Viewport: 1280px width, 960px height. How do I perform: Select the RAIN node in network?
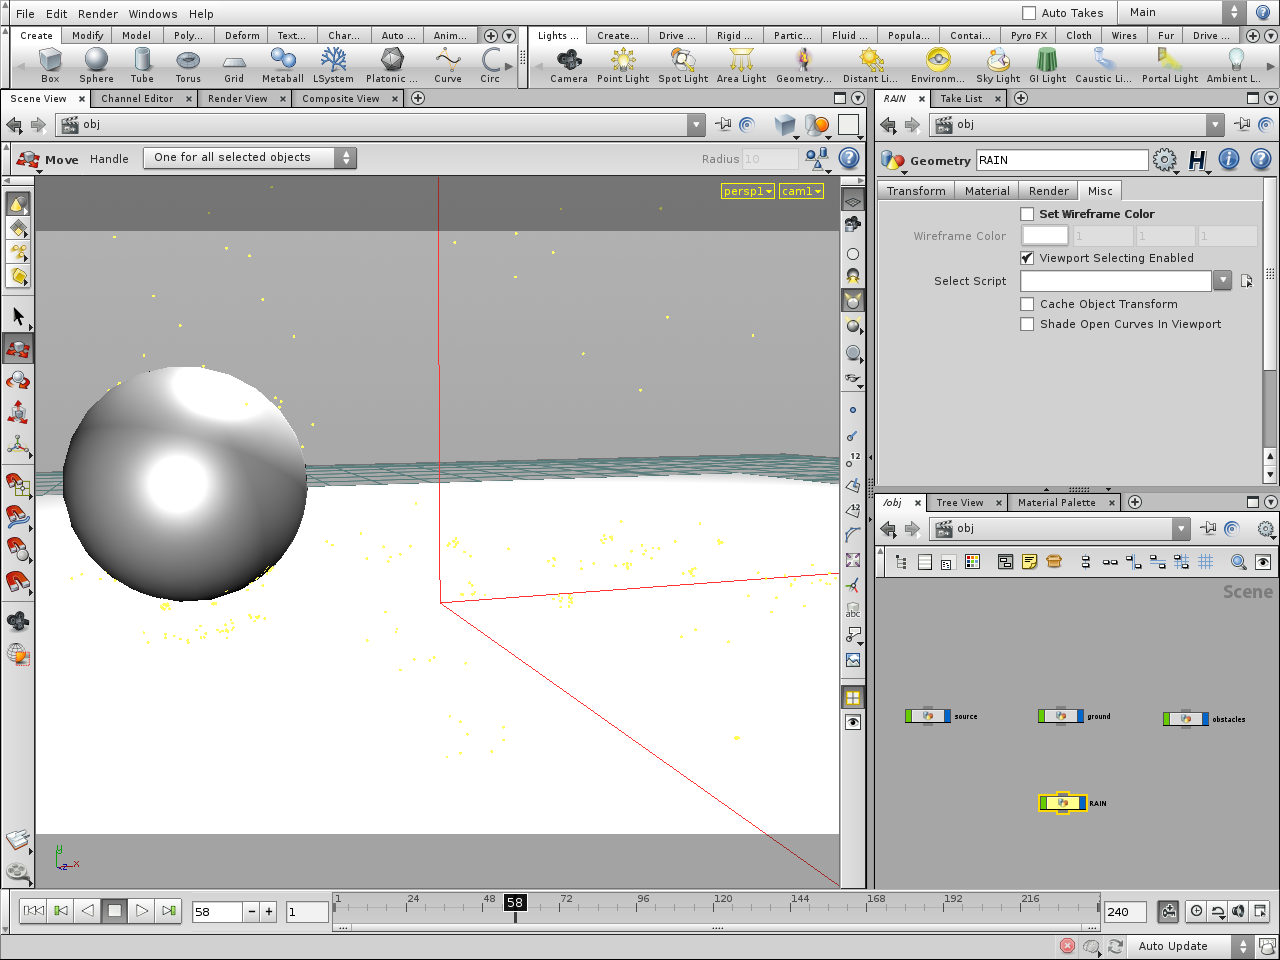(1062, 803)
